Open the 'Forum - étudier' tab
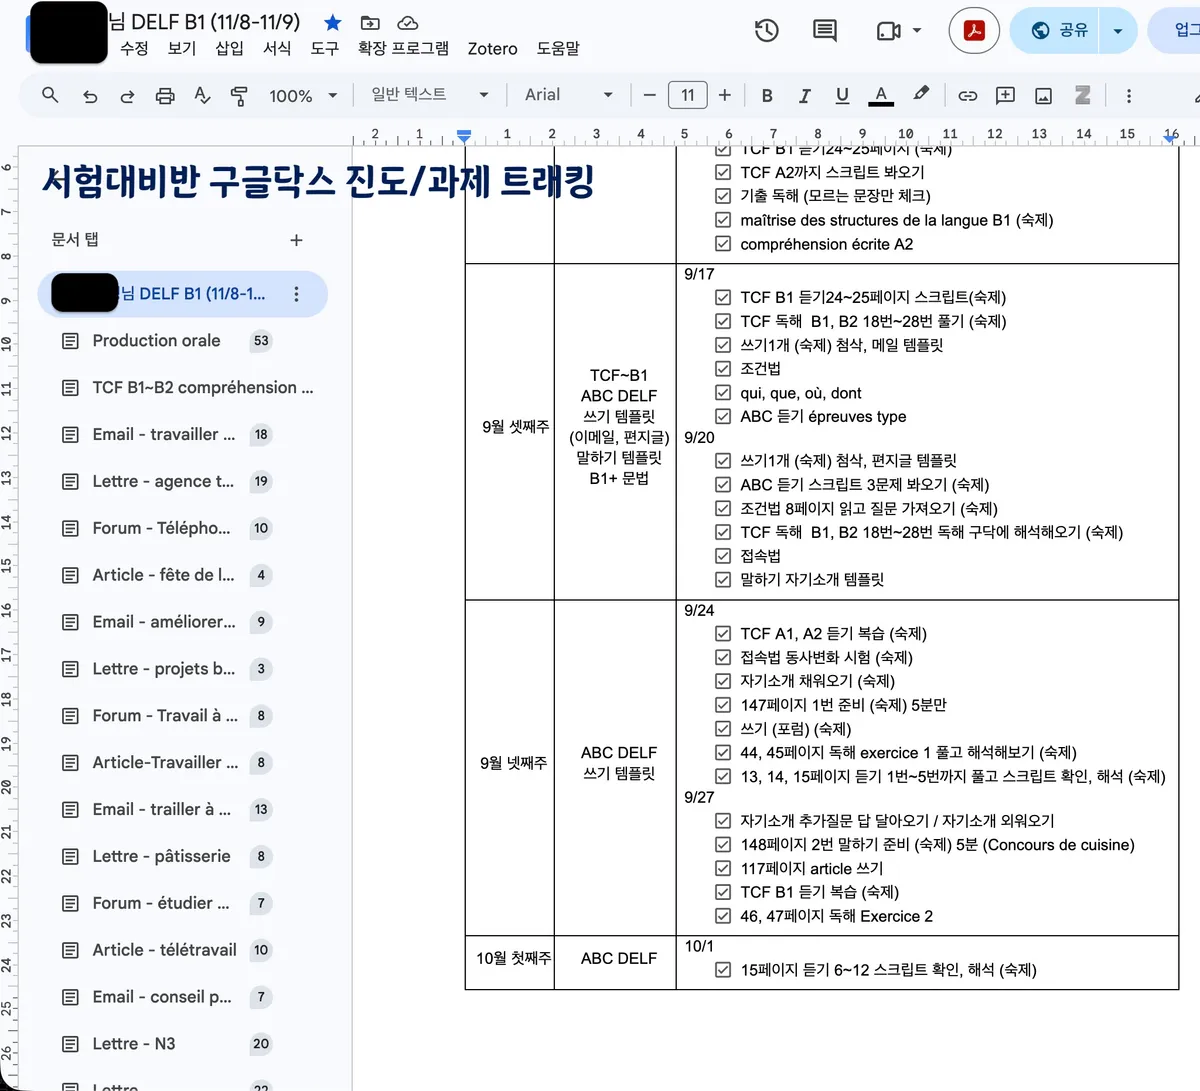 [183, 904]
